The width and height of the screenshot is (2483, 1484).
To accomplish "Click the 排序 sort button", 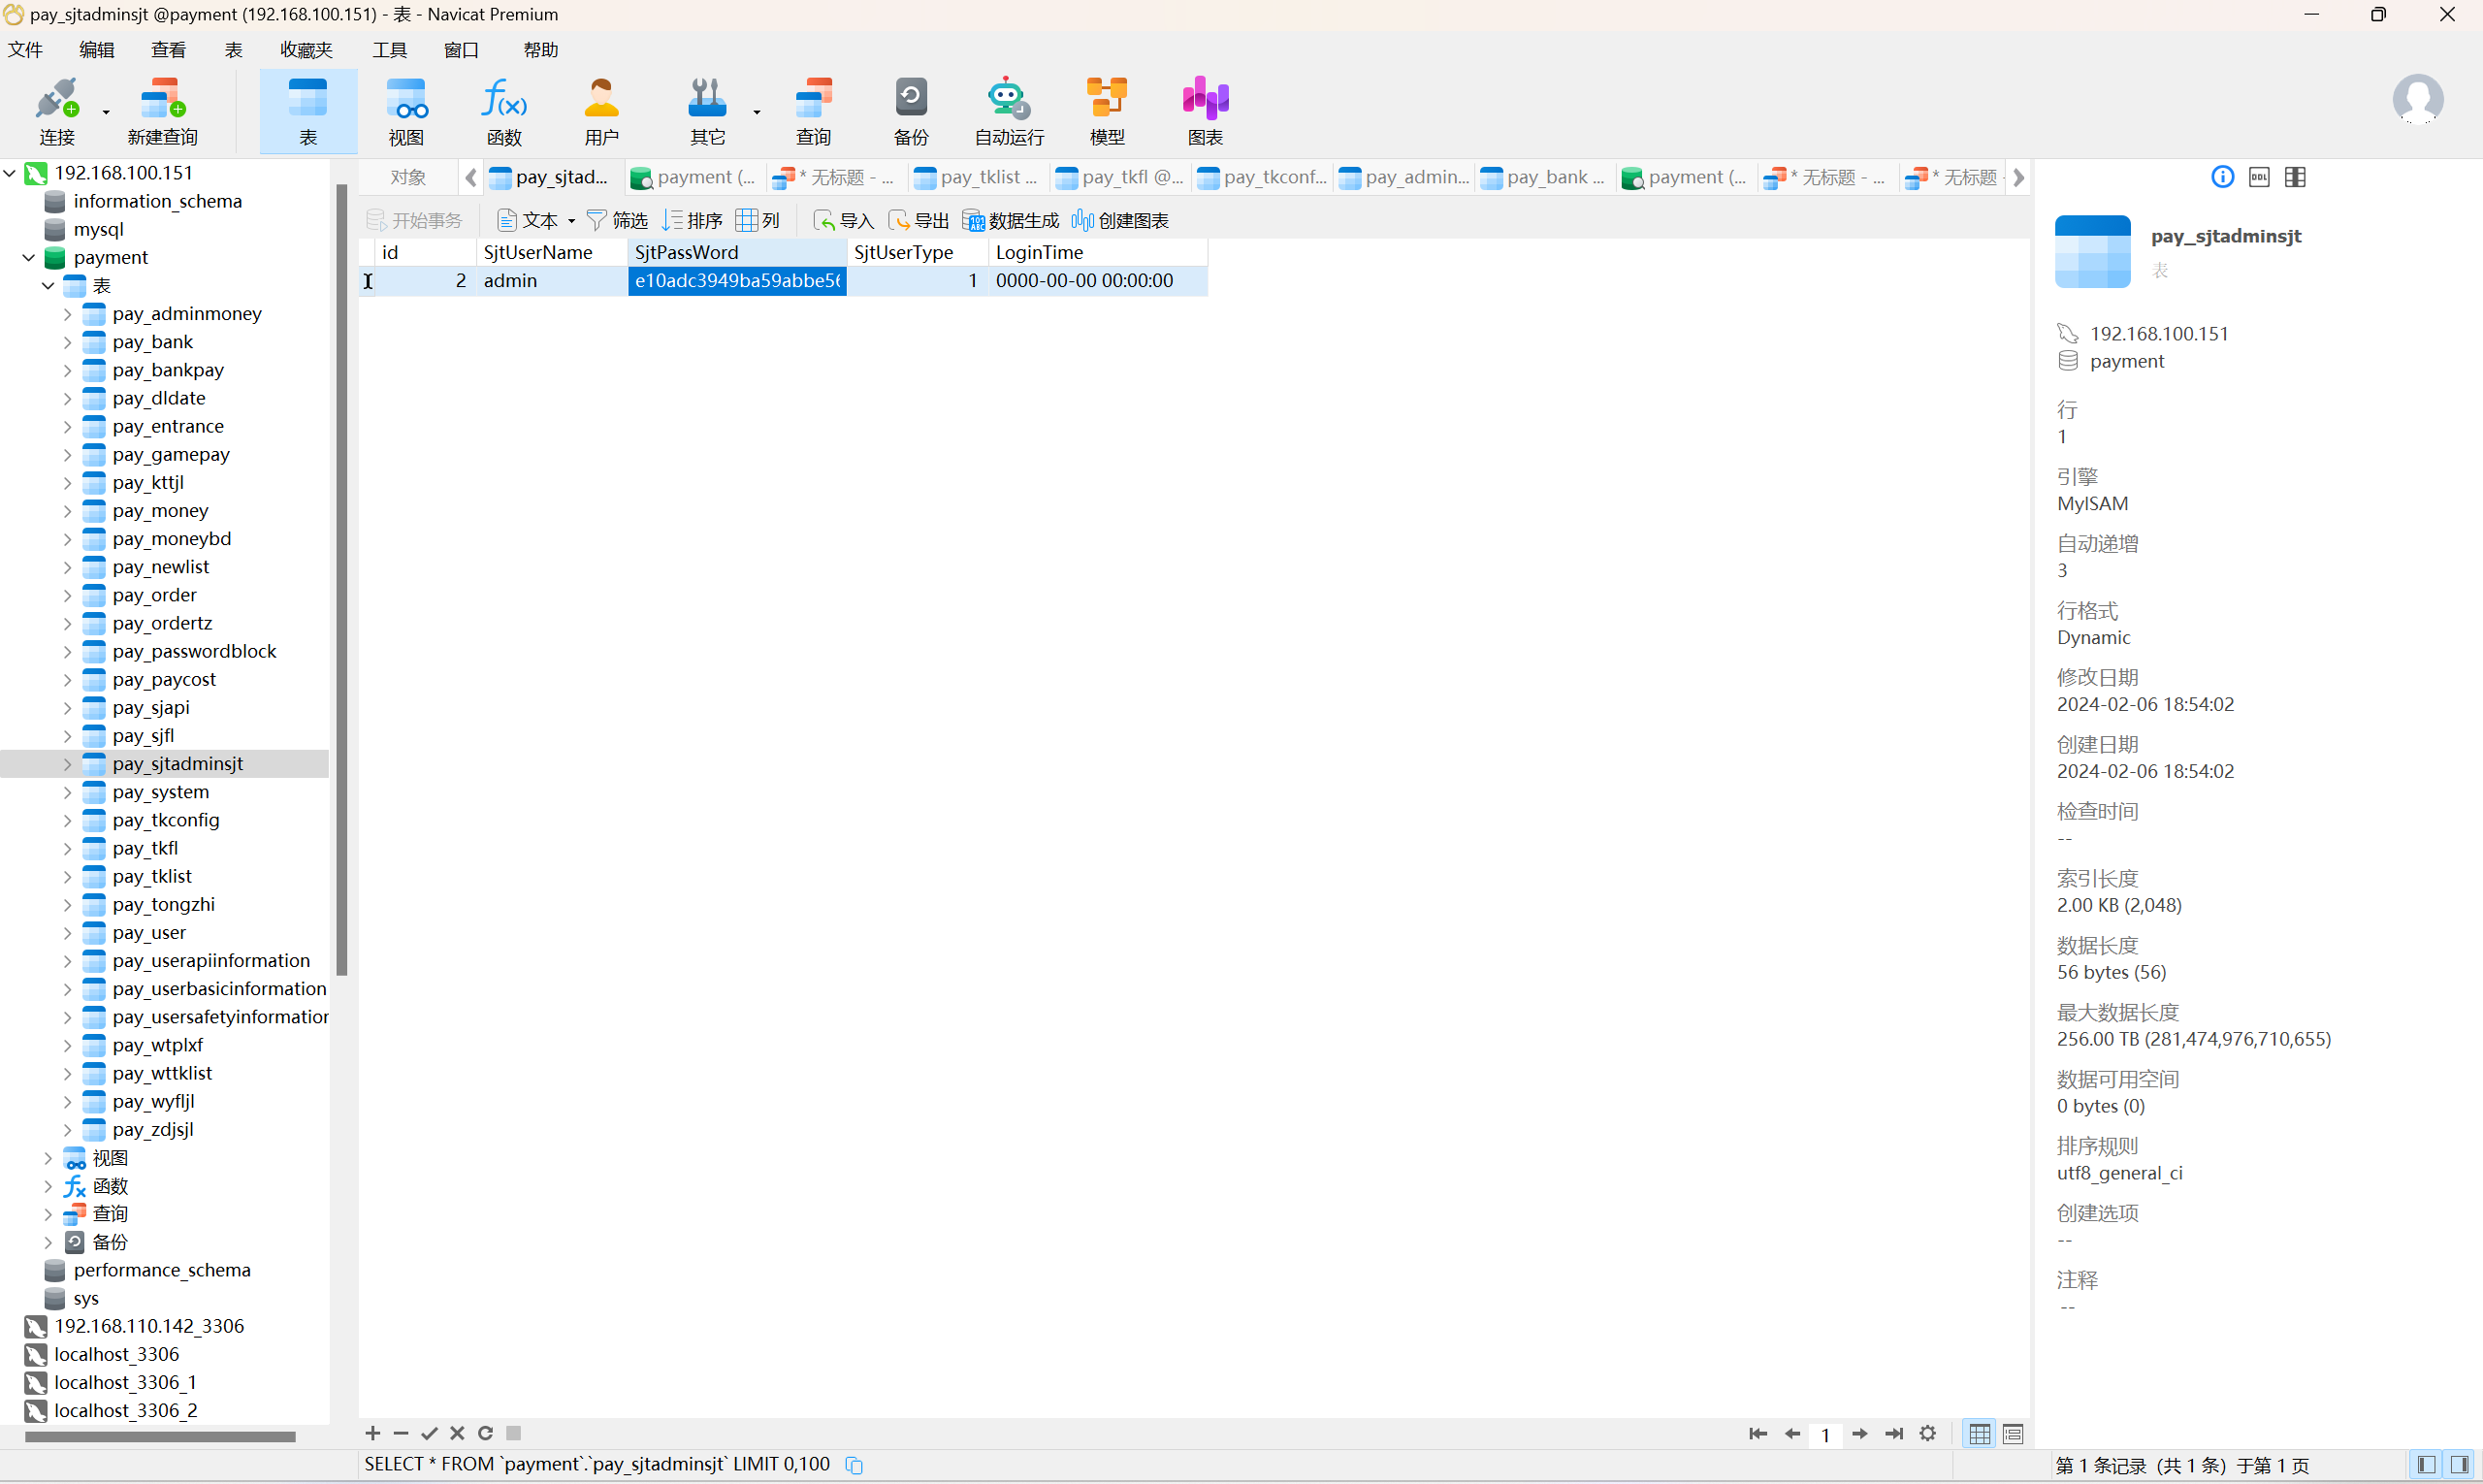I will click(692, 220).
